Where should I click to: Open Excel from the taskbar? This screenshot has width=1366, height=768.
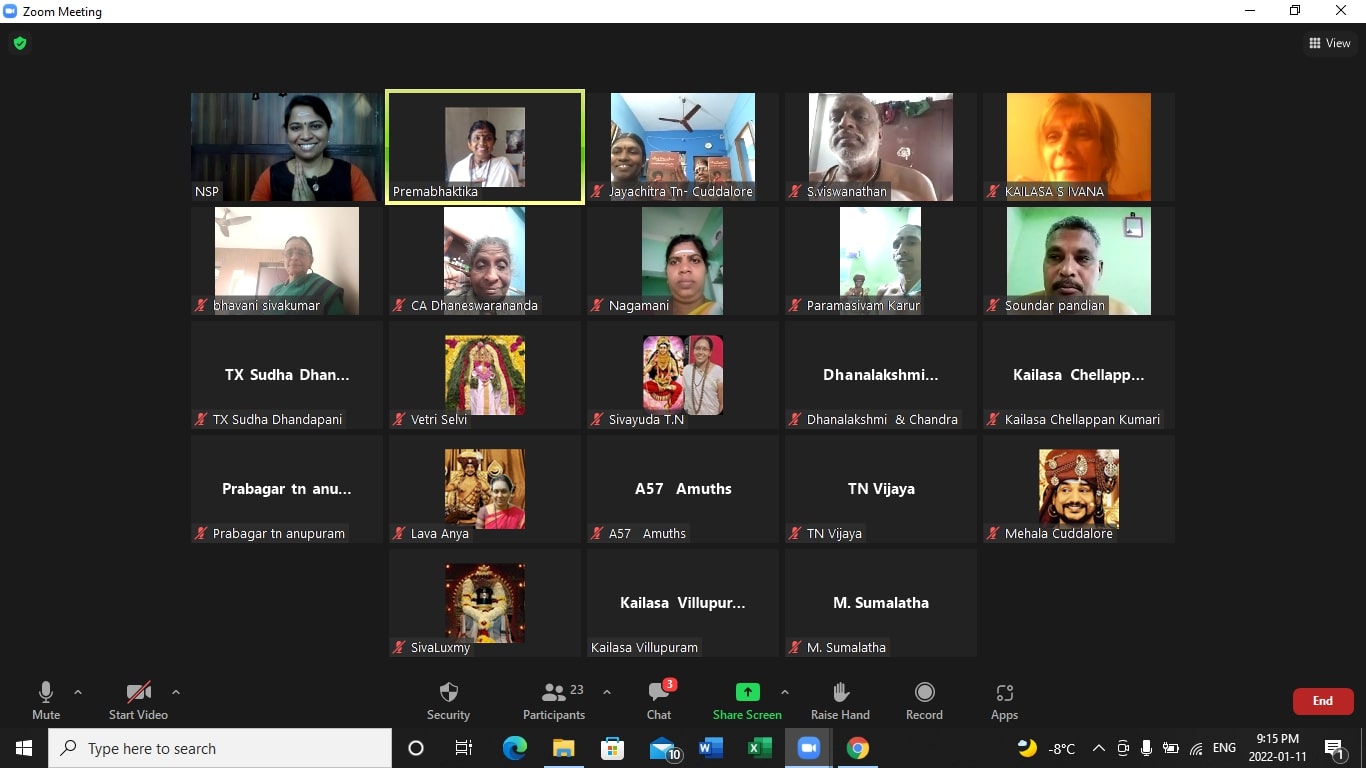(x=759, y=748)
